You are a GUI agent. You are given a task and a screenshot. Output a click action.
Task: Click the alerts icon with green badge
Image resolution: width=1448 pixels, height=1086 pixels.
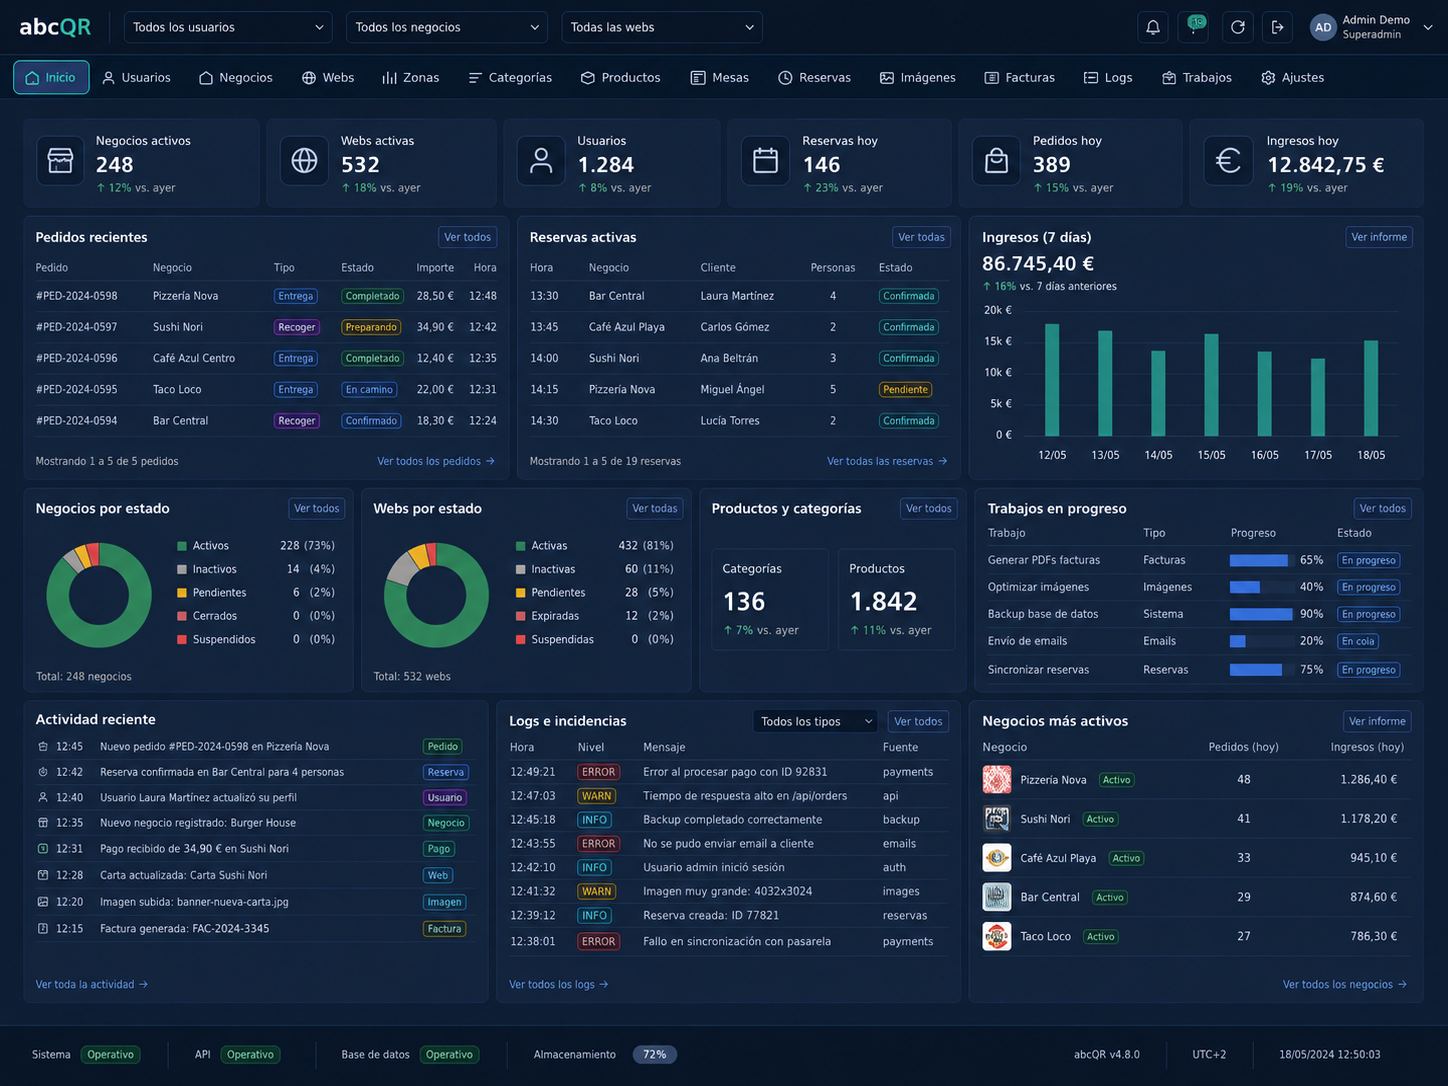click(x=1194, y=27)
